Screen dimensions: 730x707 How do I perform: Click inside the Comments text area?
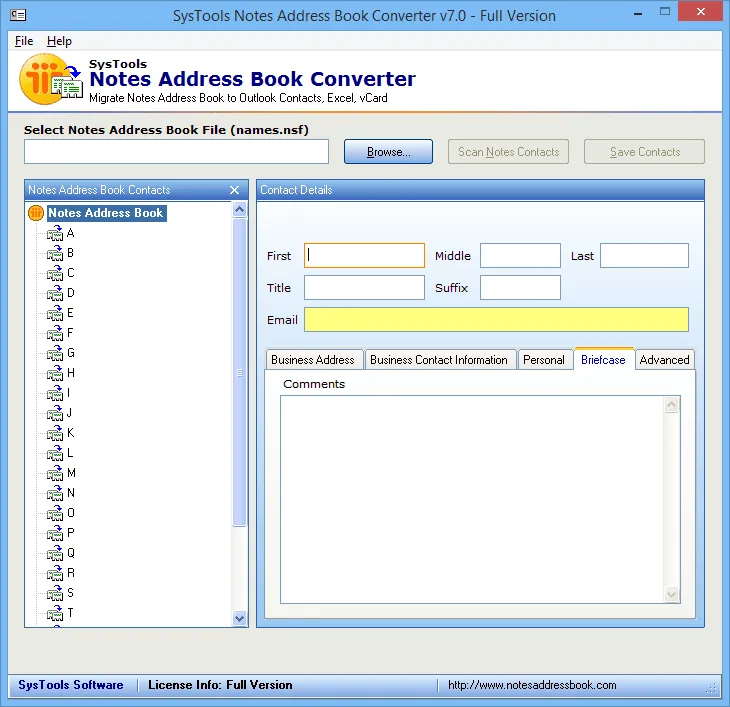click(473, 499)
